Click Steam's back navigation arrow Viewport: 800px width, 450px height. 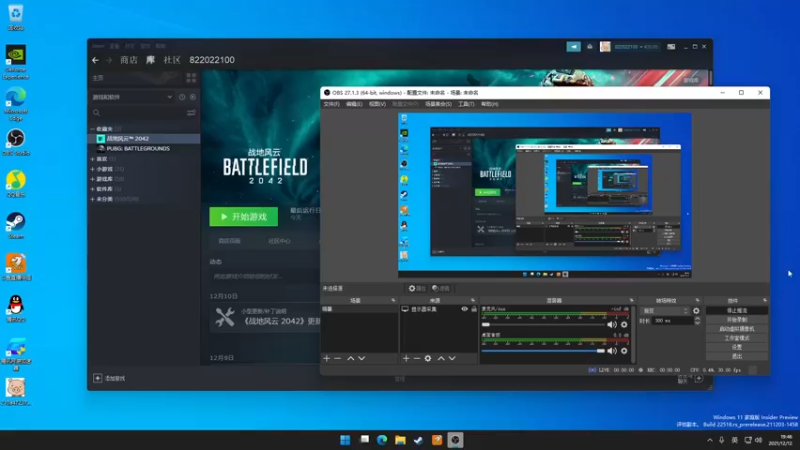tap(95, 60)
